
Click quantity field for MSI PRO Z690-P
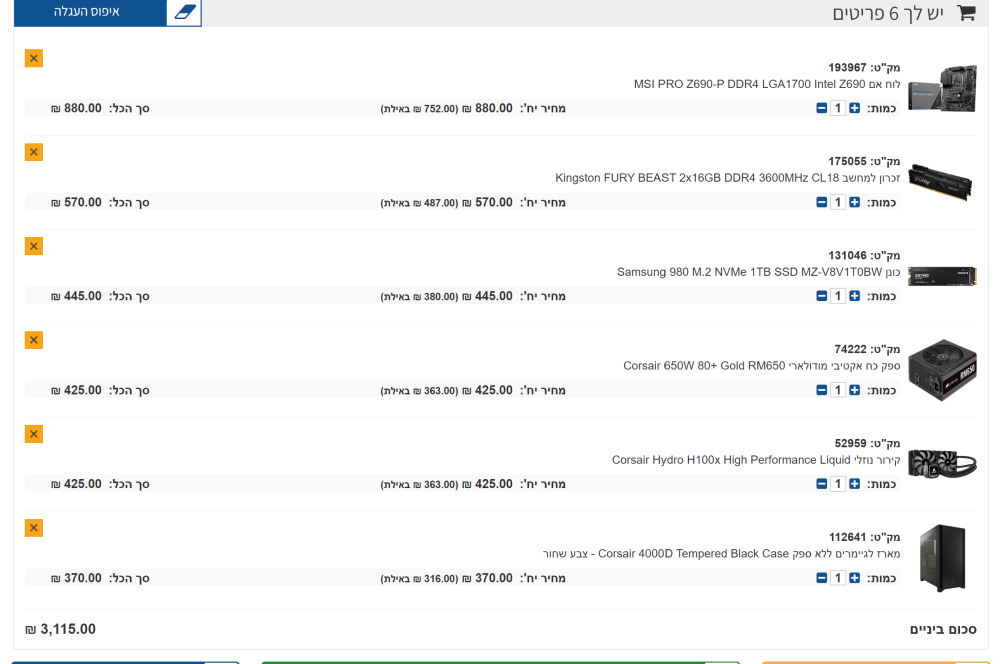(838, 108)
